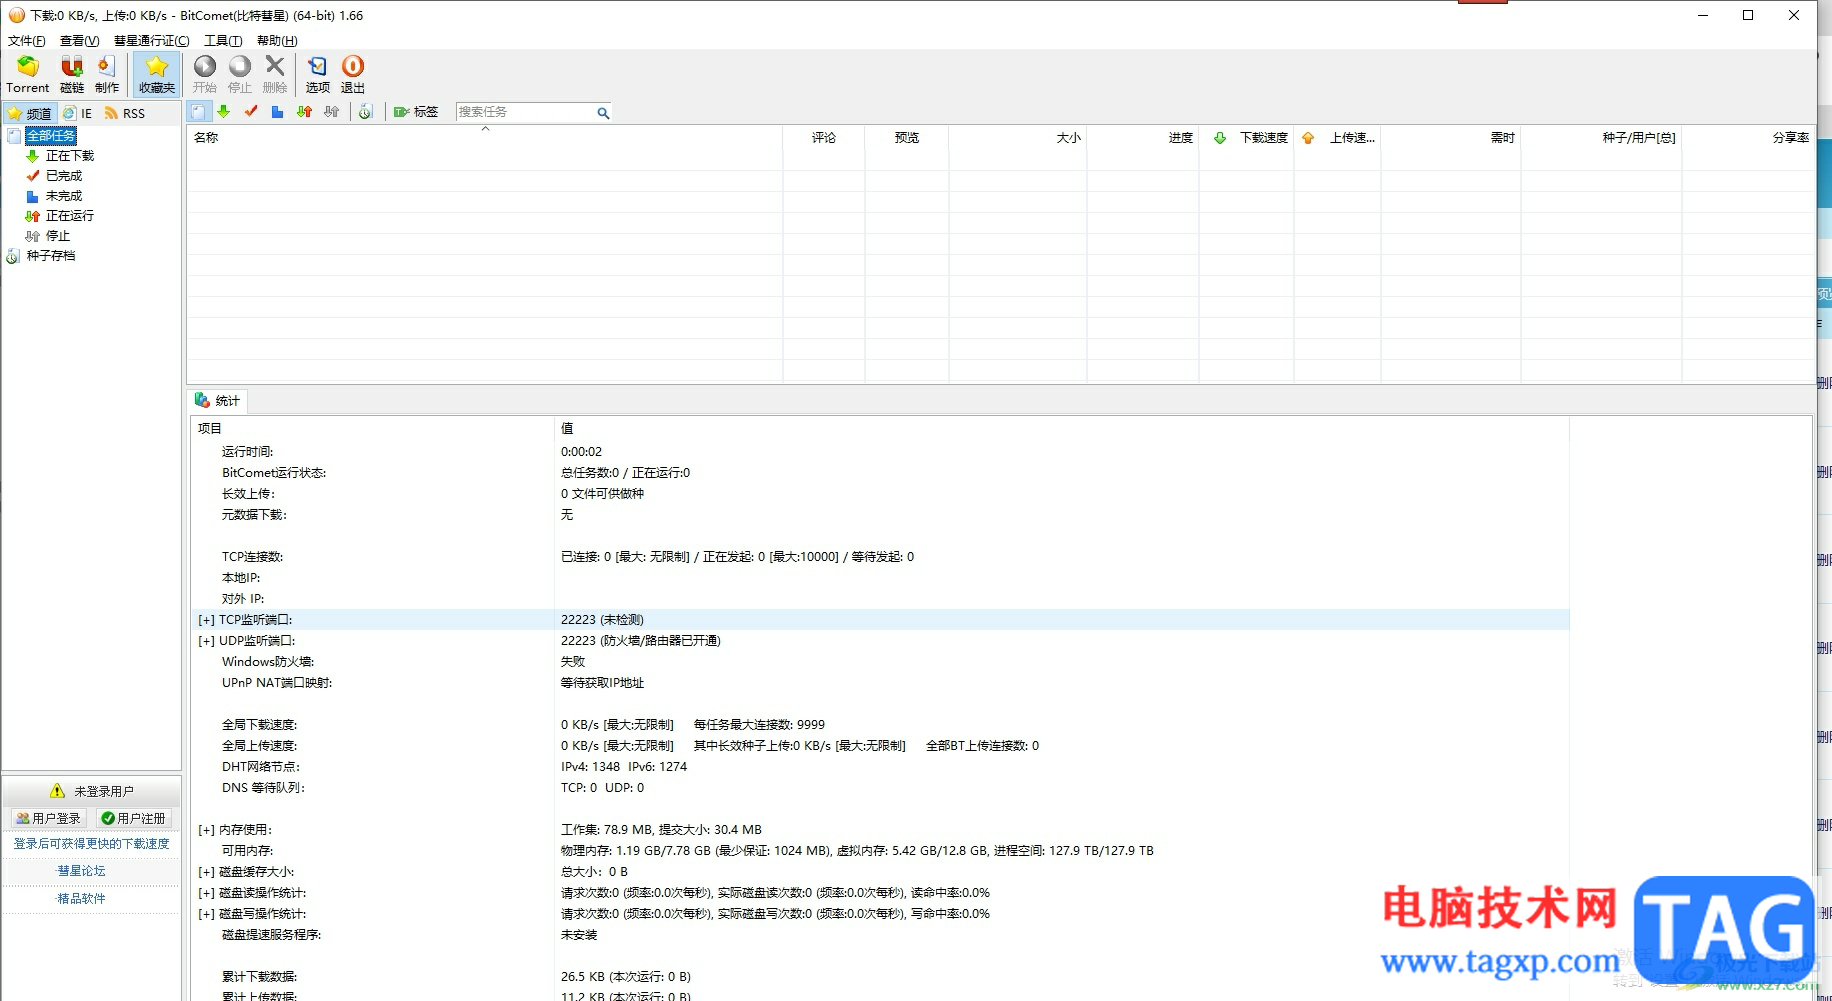Select 正在运行 in the task tree
Image resolution: width=1832 pixels, height=1001 pixels.
tap(69, 216)
